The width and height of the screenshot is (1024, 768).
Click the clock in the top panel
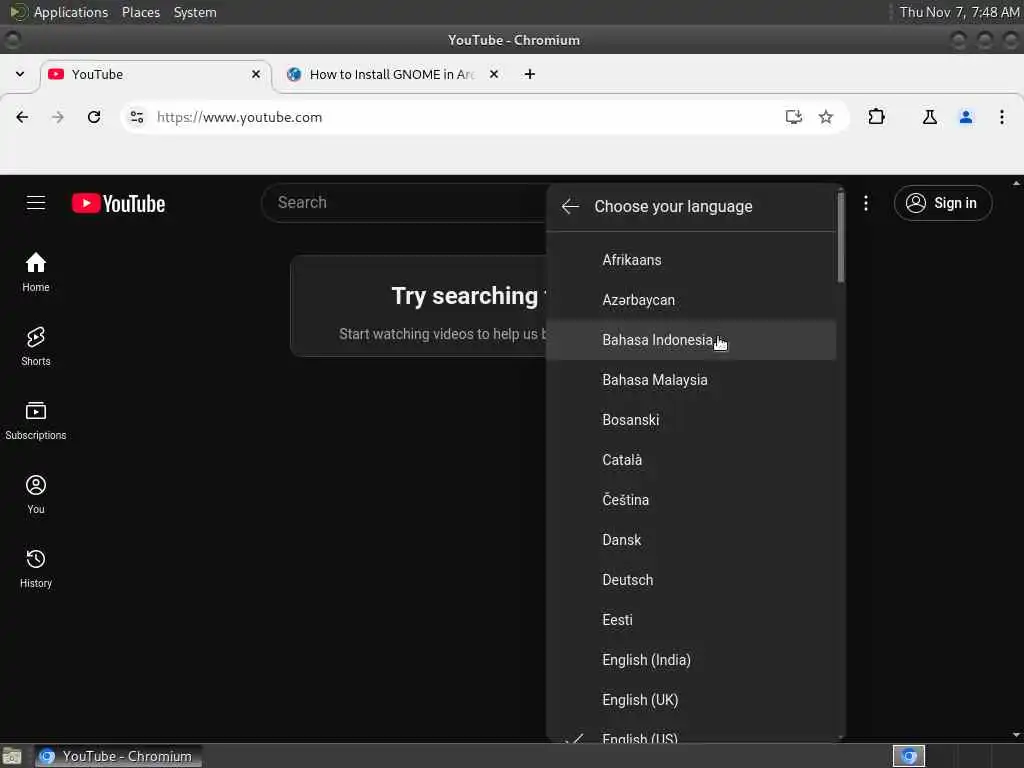point(959,12)
